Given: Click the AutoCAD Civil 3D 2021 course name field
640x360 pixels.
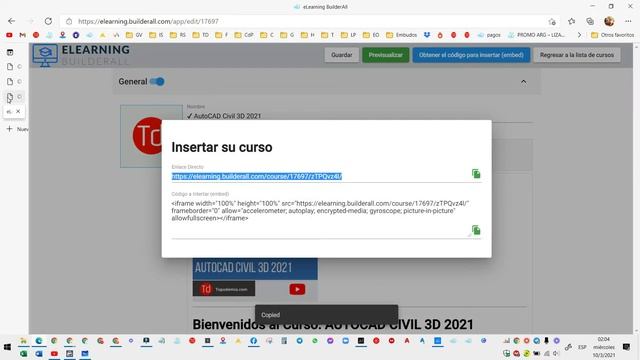Looking at the screenshot, I should point(359,116).
